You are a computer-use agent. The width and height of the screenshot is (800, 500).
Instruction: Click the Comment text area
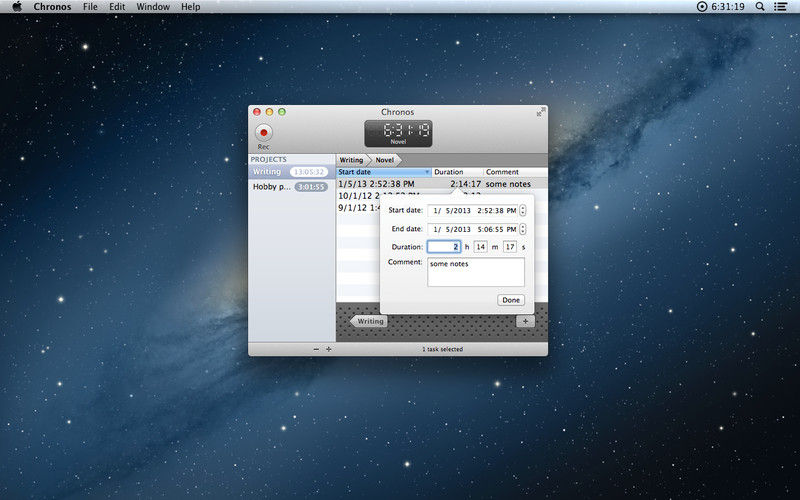pyautogui.click(x=476, y=272)
